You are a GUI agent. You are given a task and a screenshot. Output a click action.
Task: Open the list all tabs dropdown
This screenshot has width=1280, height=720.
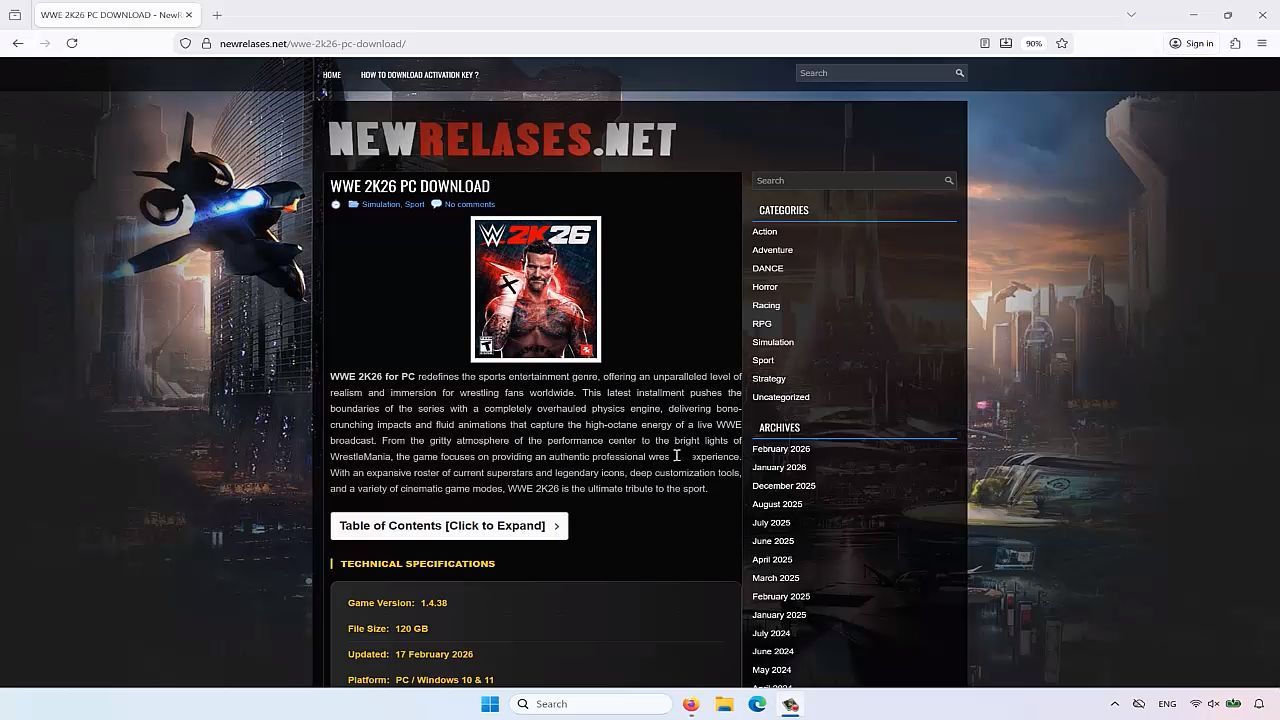1131,15
